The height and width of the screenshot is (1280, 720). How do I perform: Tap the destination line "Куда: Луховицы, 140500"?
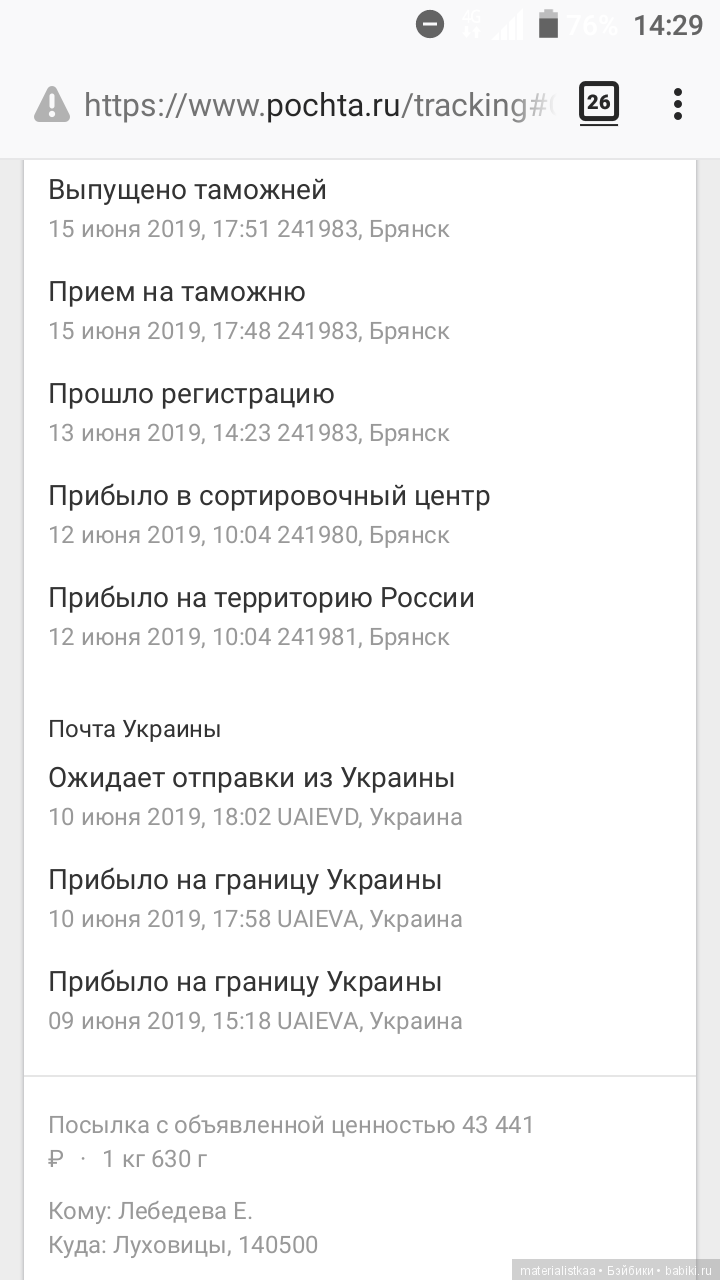pyautogui.click(x=183, y=1245)
